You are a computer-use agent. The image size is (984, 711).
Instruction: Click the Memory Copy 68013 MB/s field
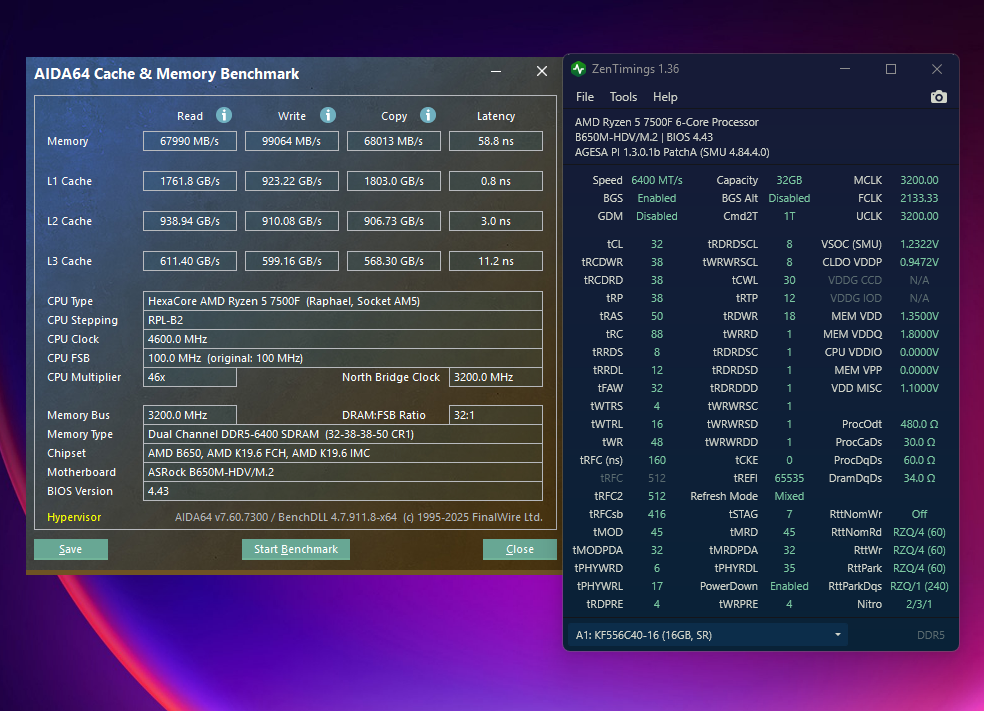click(393, 141)
